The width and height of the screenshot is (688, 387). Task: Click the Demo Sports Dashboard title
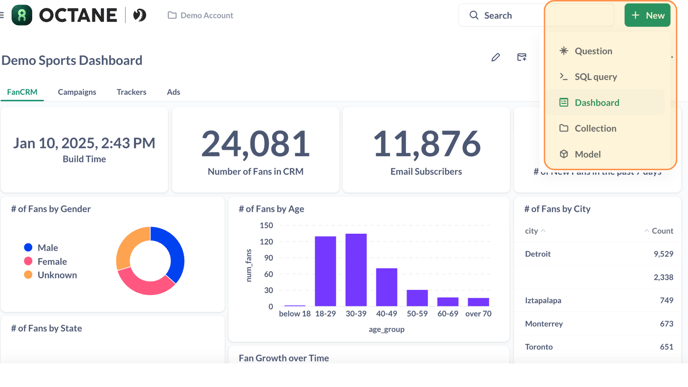click(x=72, y=60)
